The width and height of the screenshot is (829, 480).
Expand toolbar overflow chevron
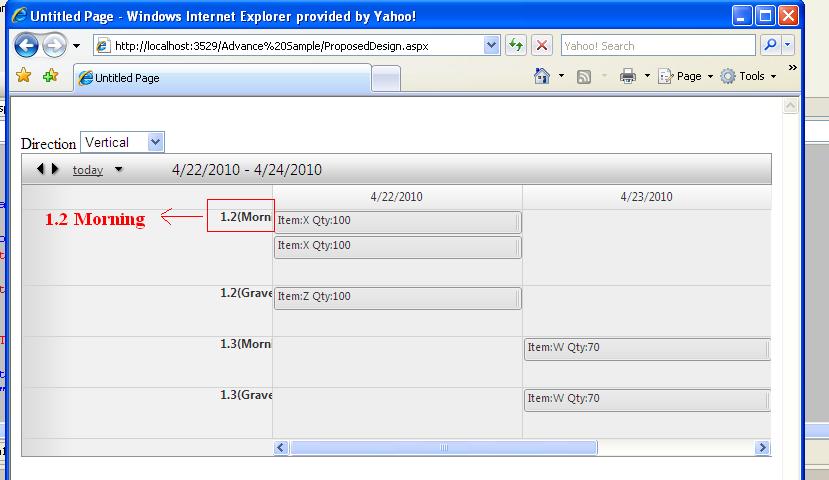coord(793,68)
